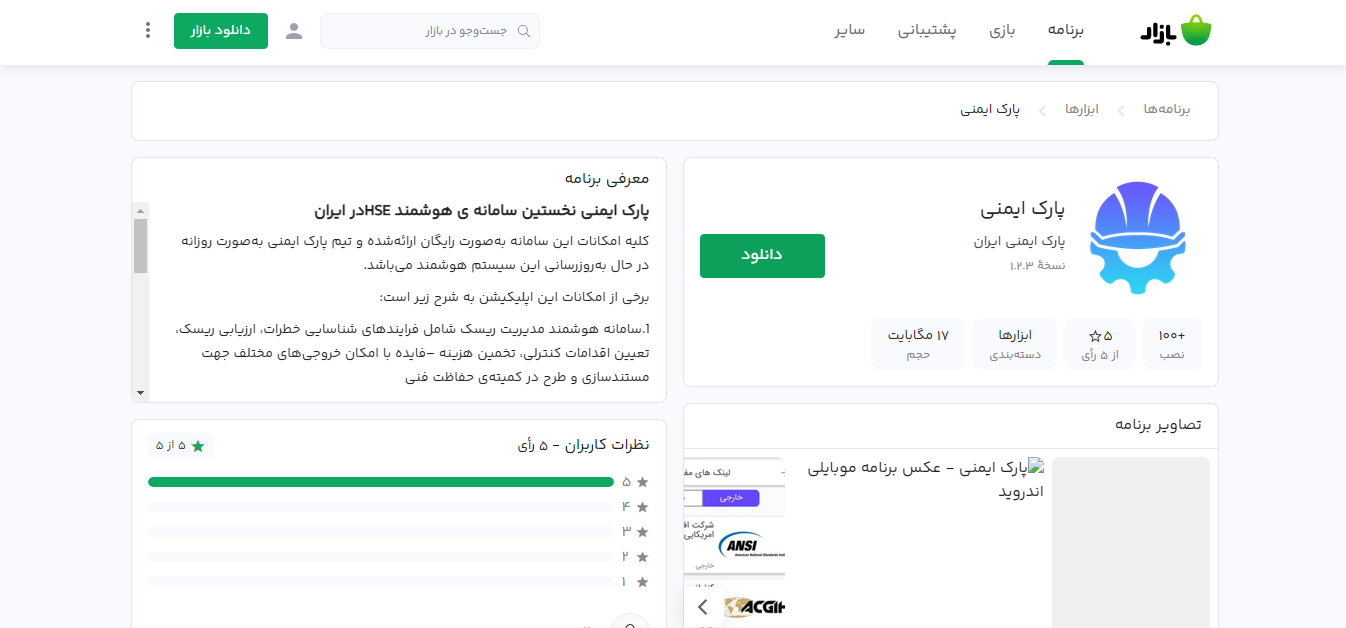Click the Park Imeni helmet app icon
Screen dimensions: 1346x628
point(1138,237)
